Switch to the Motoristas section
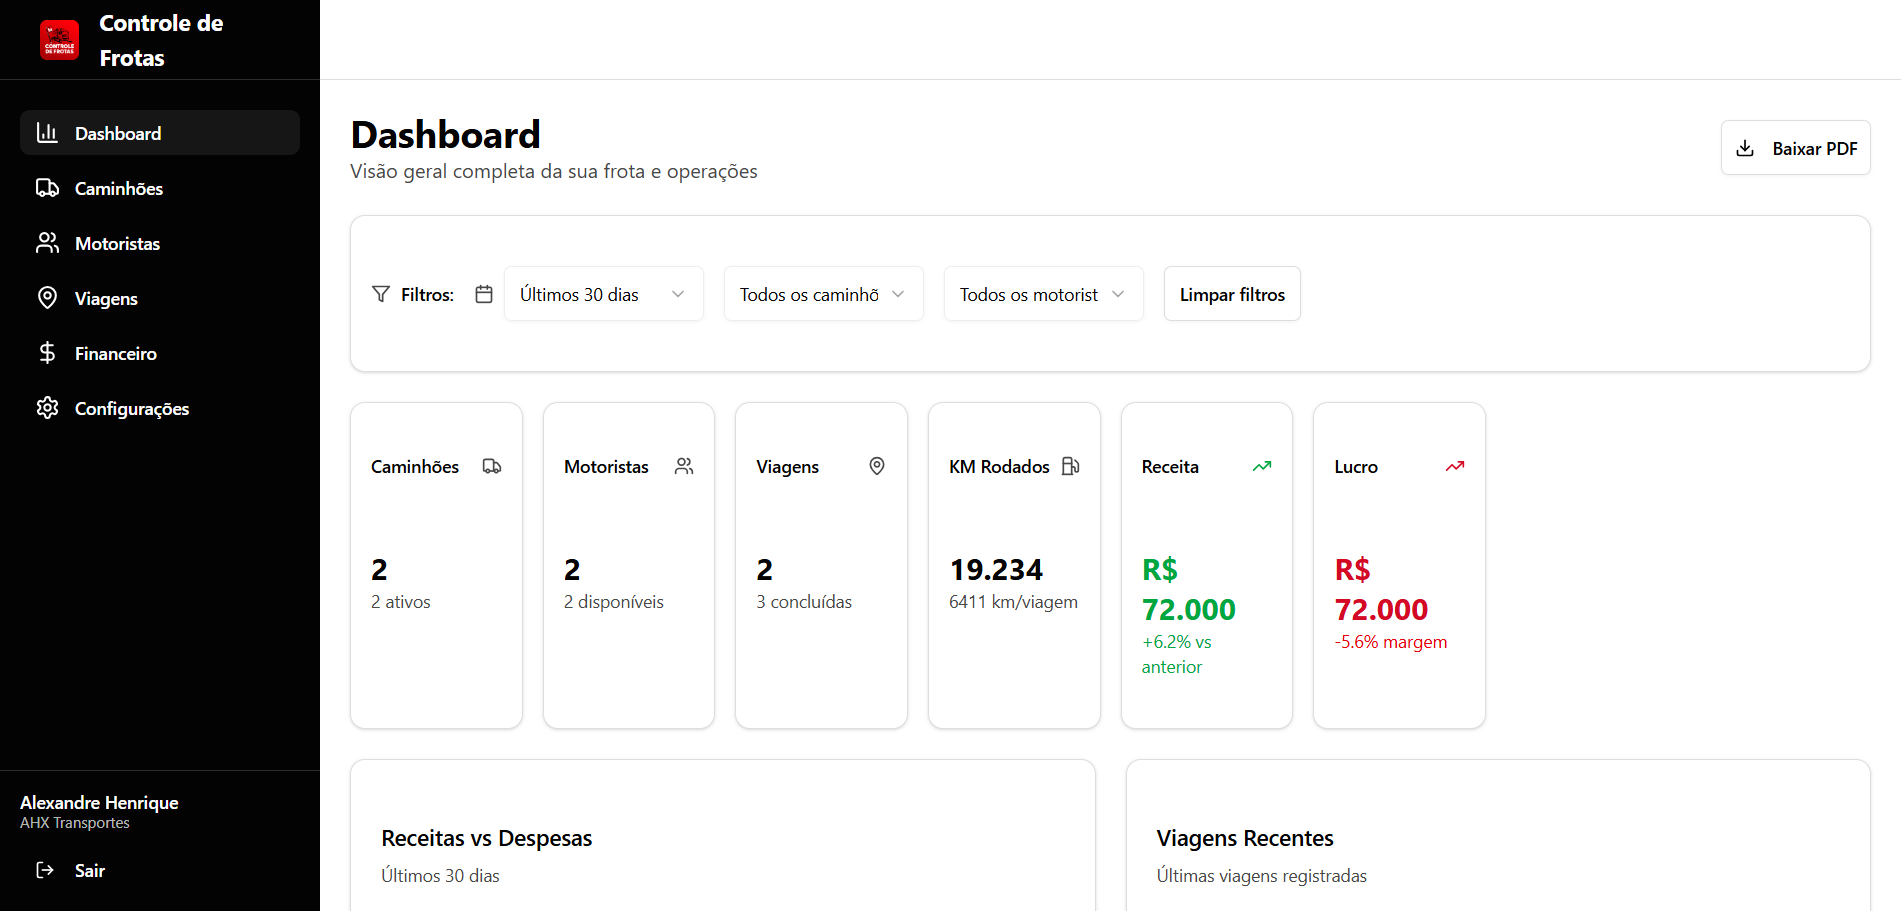The image size is (1901, 911). coord(117,242)
